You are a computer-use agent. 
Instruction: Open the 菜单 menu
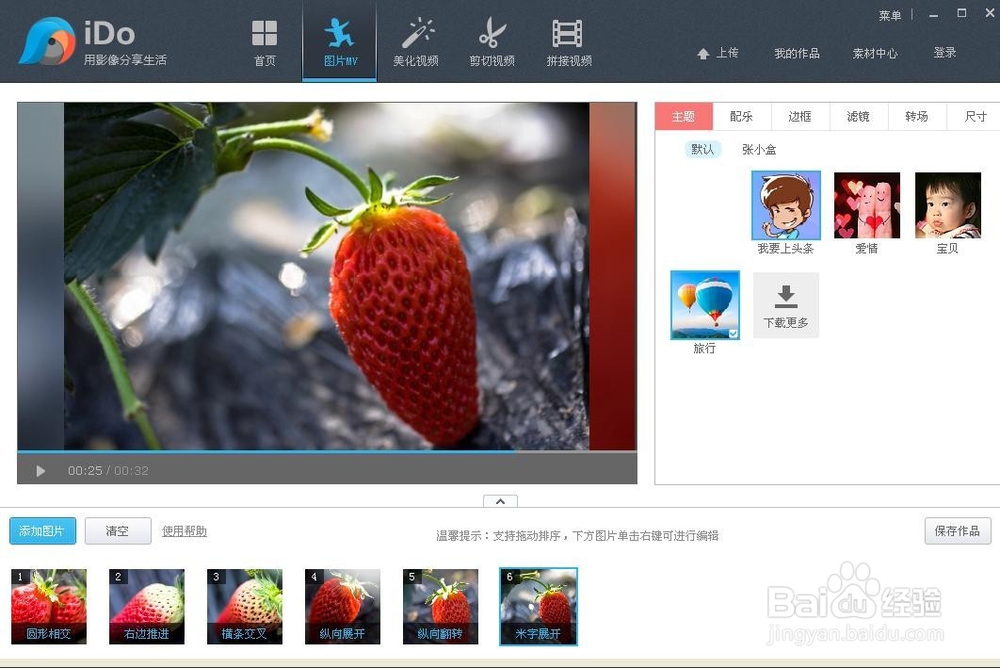890,15
